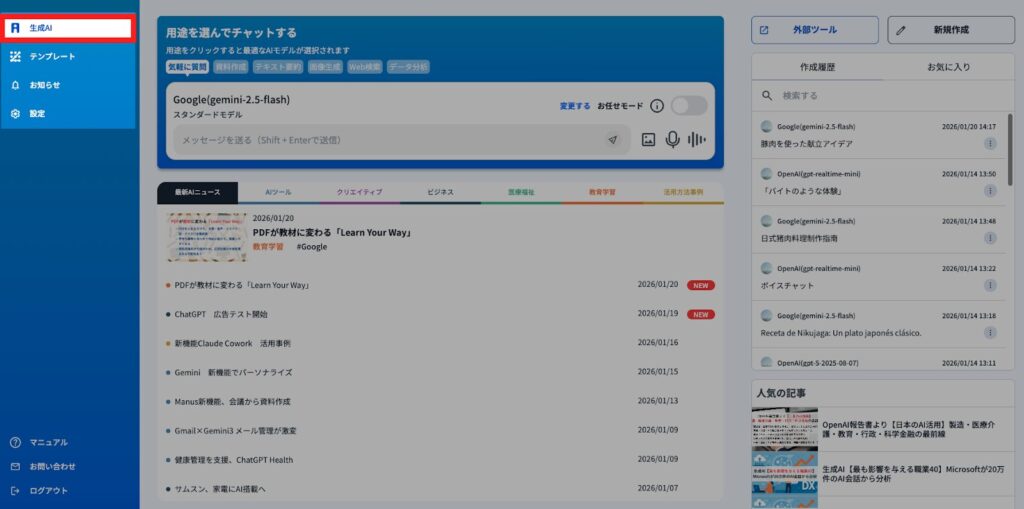Click the send message paper plane icon
The height and width of the screenshot is (509, 1024).
click(613, 140)
